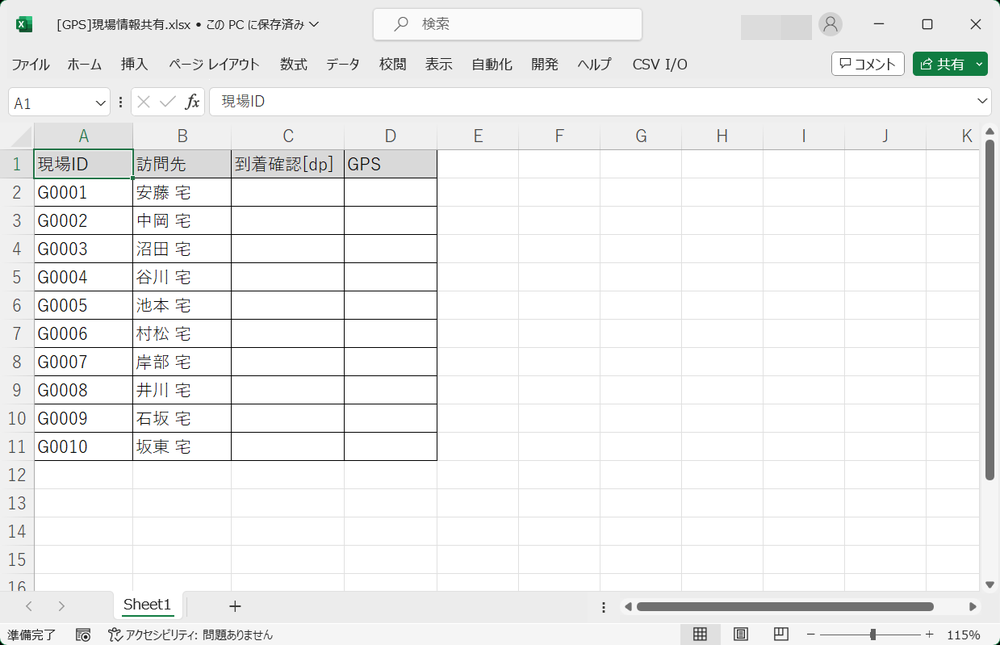Click the 115% zoom level
The height and width of the screenshot is (645, 1000).
click(x=963, y=635)
